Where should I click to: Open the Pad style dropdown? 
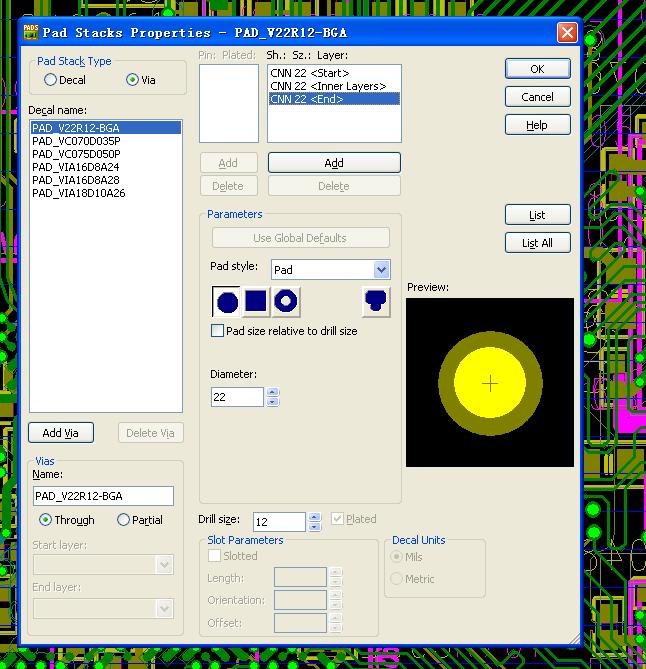coord(381,270)
